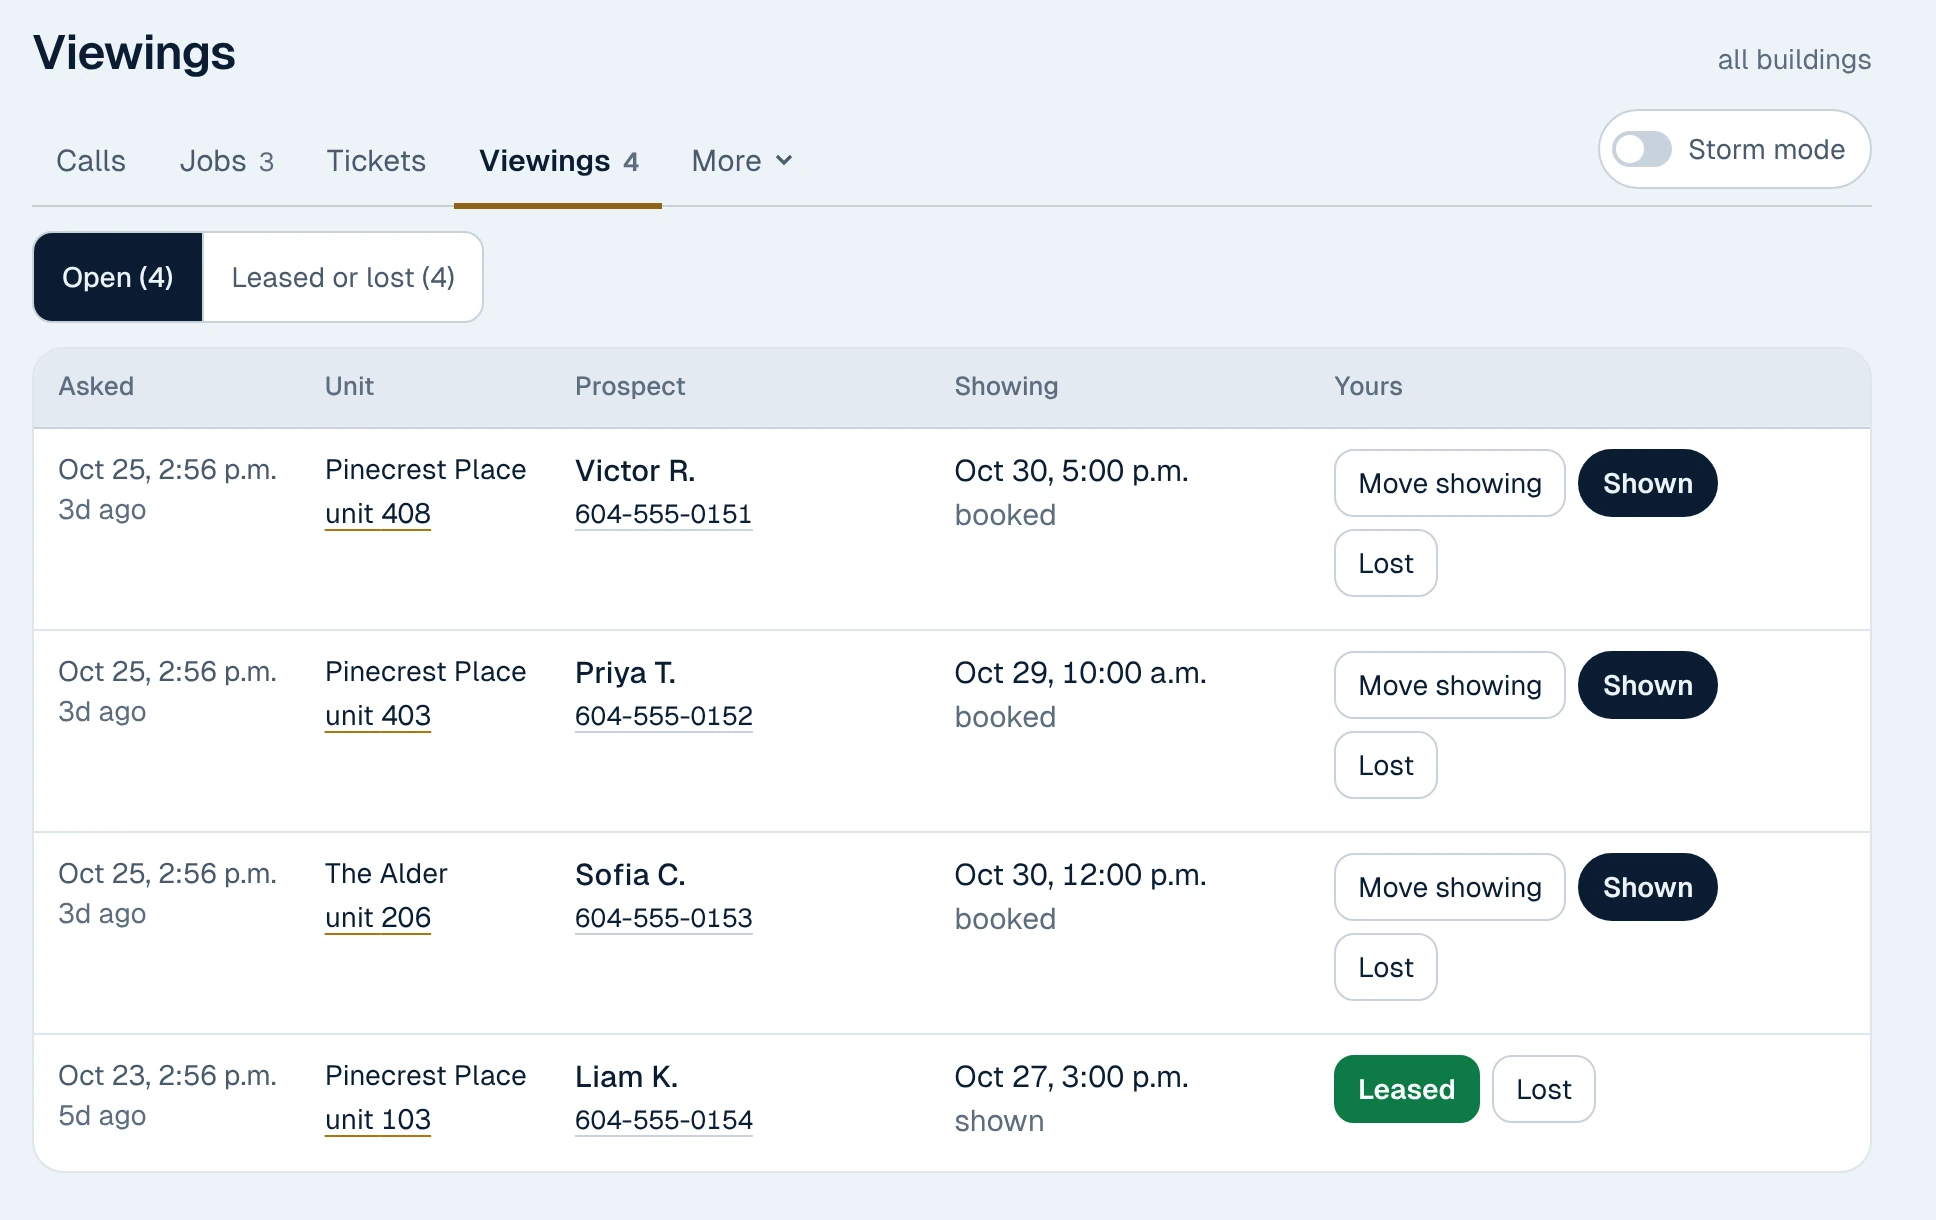
Task: Click the Prospect column header
Action: point(630,386)
